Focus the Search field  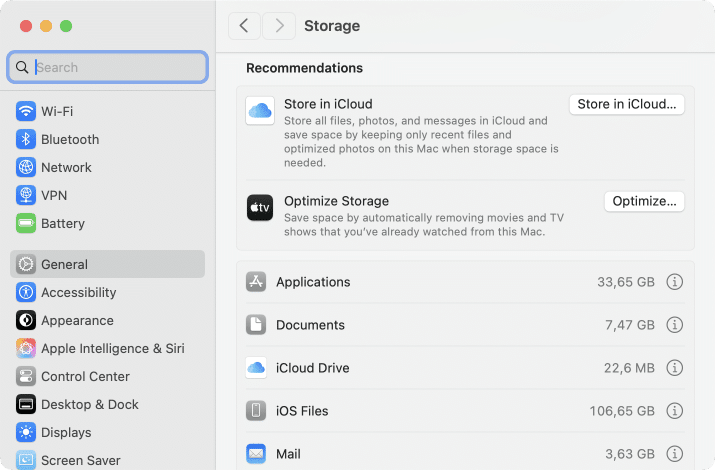(108, 67)
